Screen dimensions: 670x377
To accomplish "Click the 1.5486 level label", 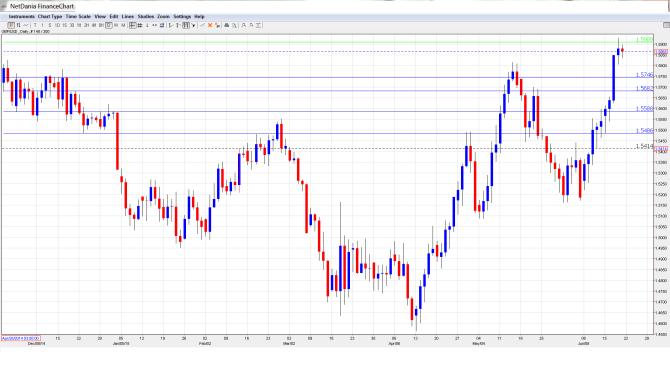I will (x=644, y=131).
